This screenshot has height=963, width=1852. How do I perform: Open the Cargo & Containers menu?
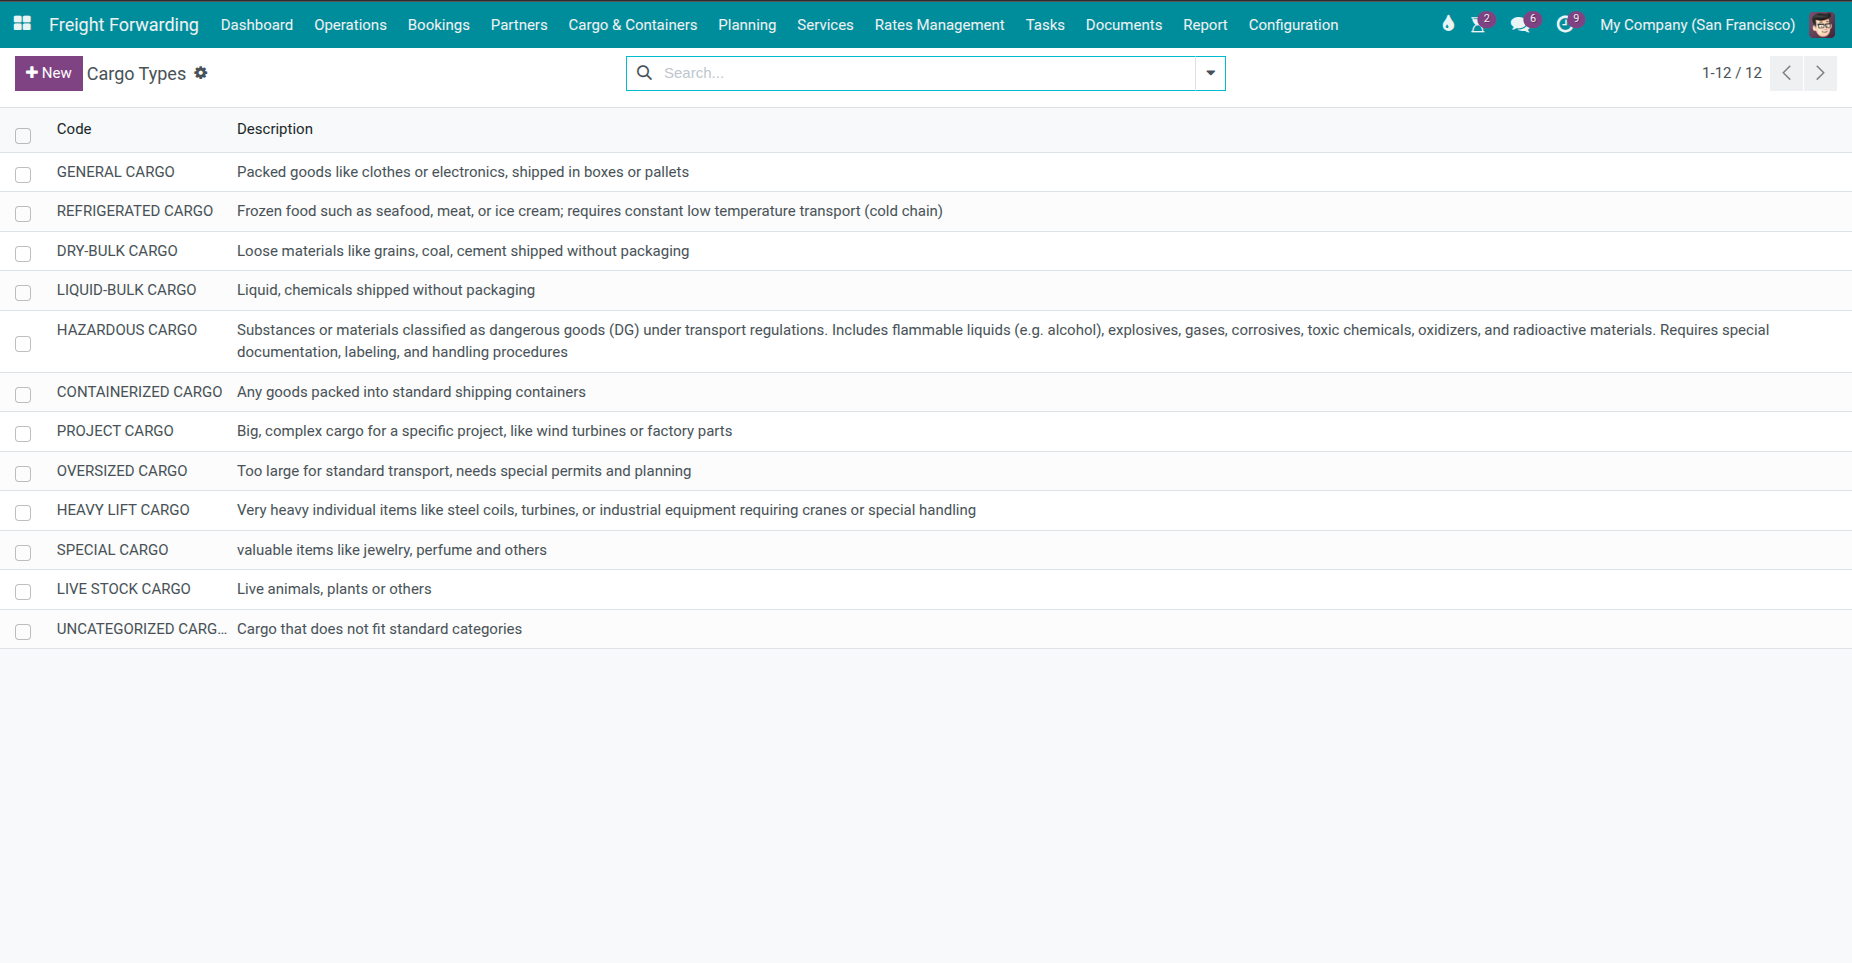[x=632, y=25]
